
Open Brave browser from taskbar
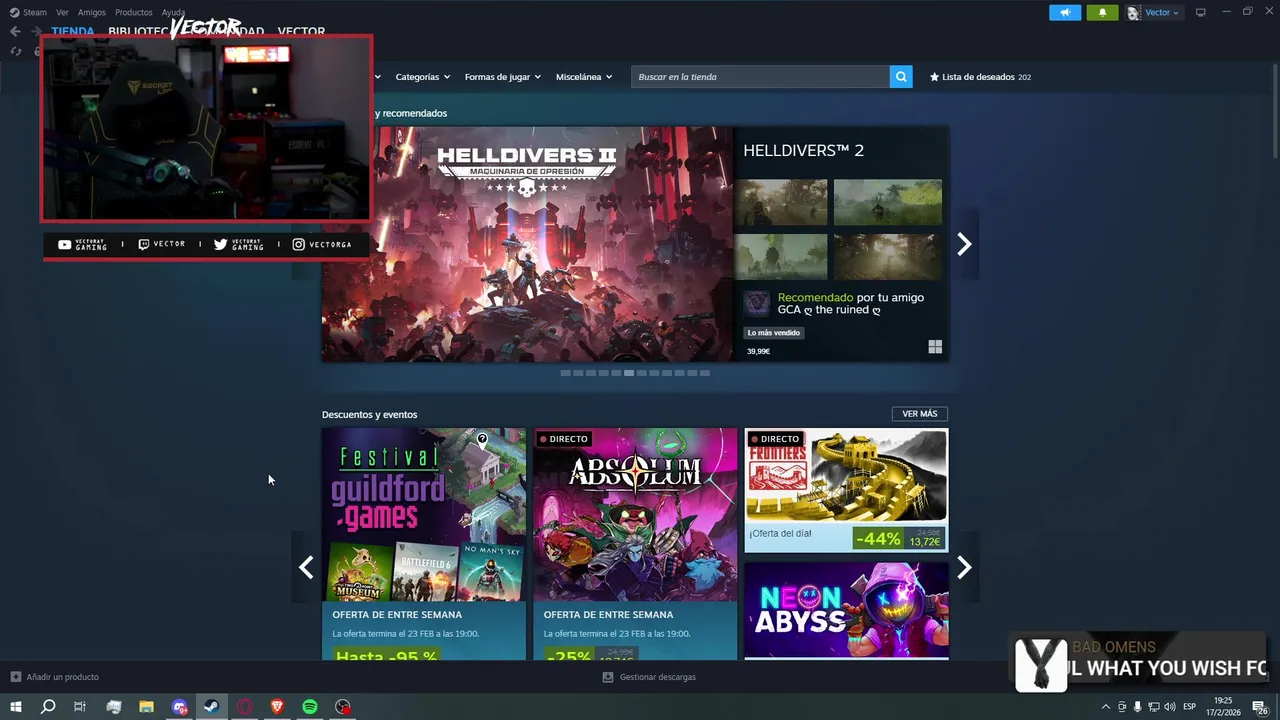point(277,707)
